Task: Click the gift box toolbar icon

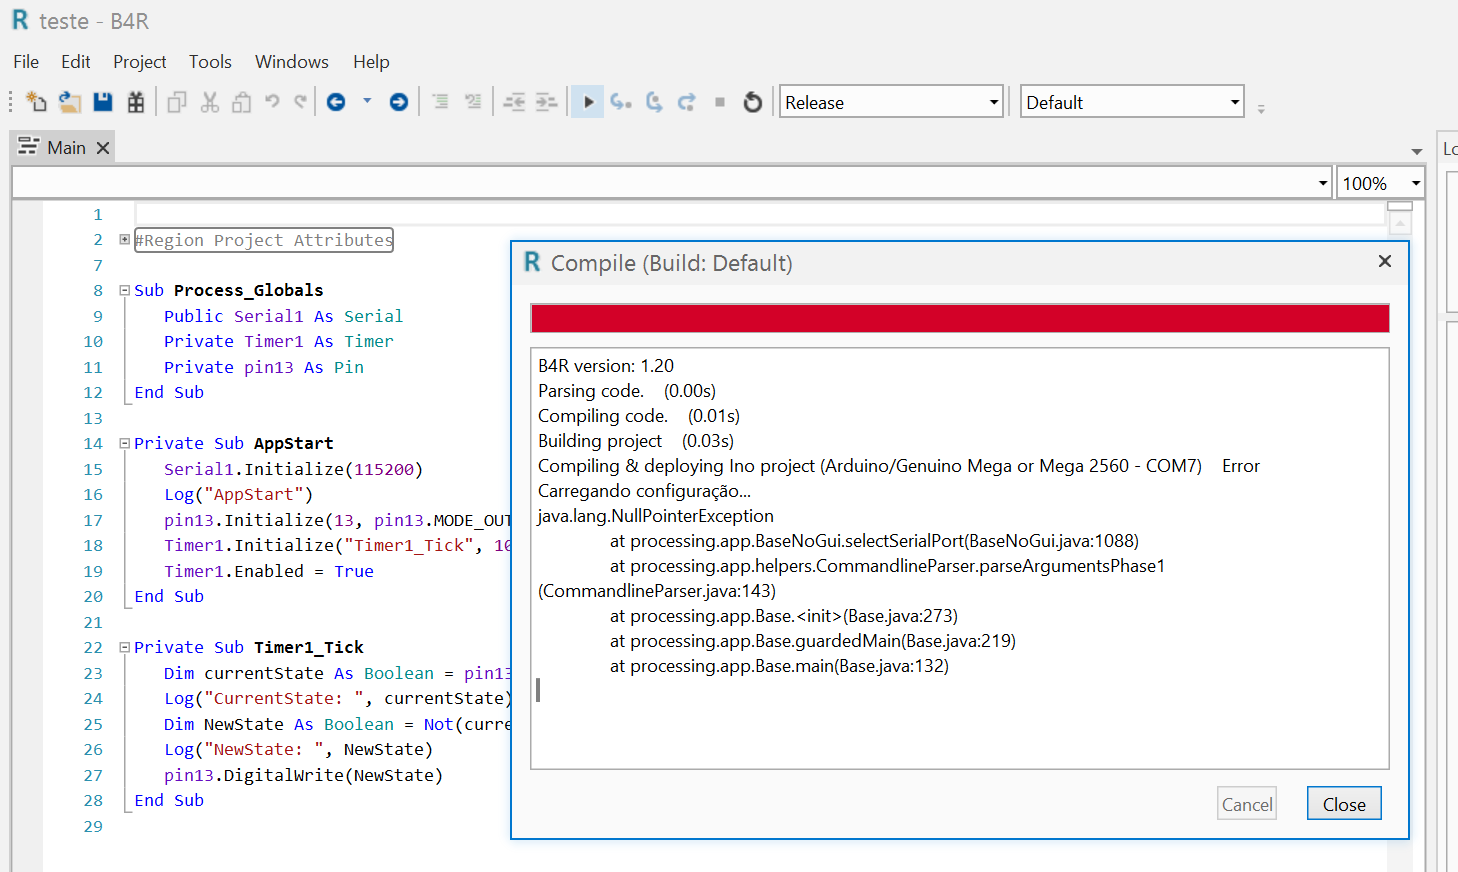Action: [x=136, y=102]
